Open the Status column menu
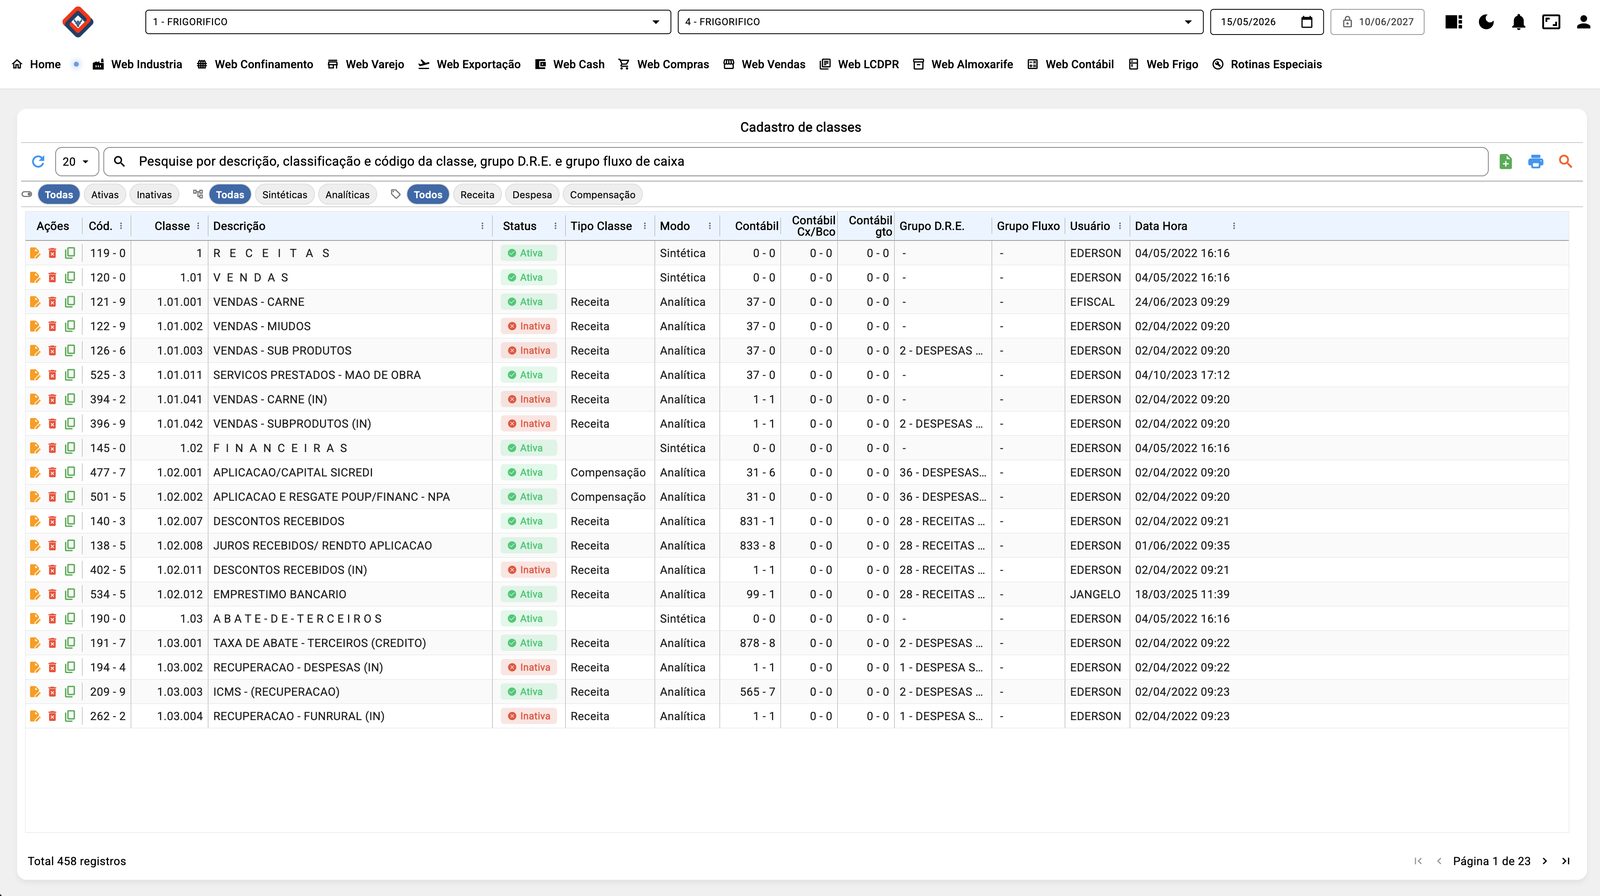Image resolution: width=1600 pixels, height=896 pixels. (x=556, y=226)
